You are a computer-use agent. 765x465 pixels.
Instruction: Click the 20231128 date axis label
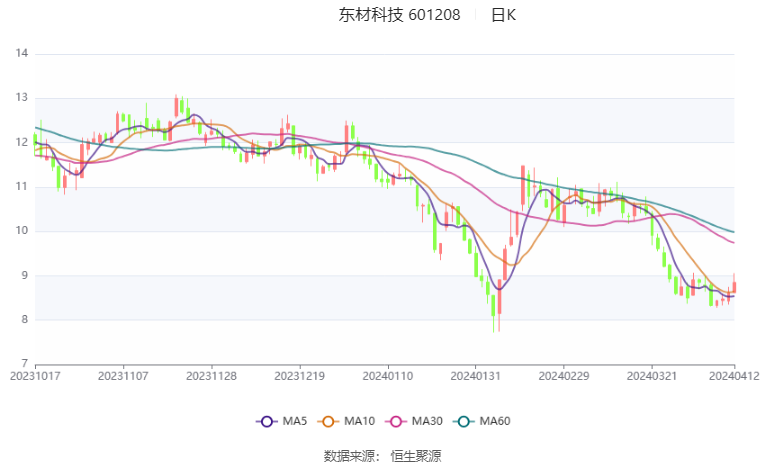pos(211,376)
